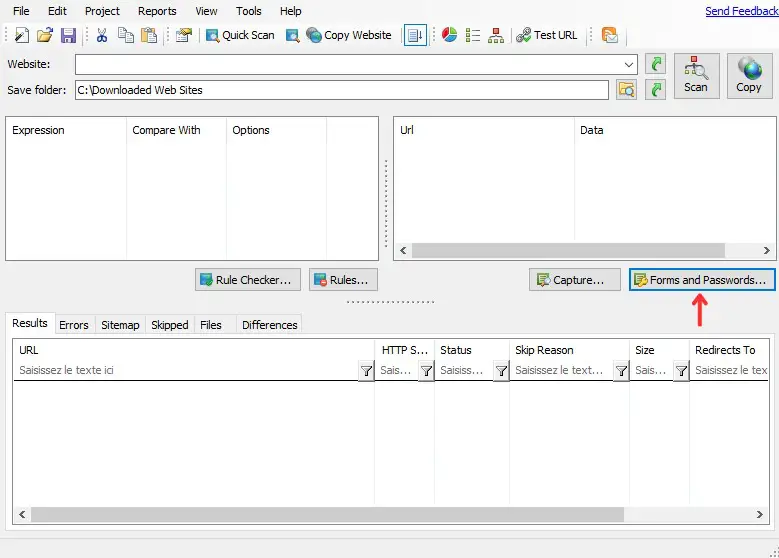Open the File menu
The width and height of the screenshot is (779, 558).
pos(21,11)
